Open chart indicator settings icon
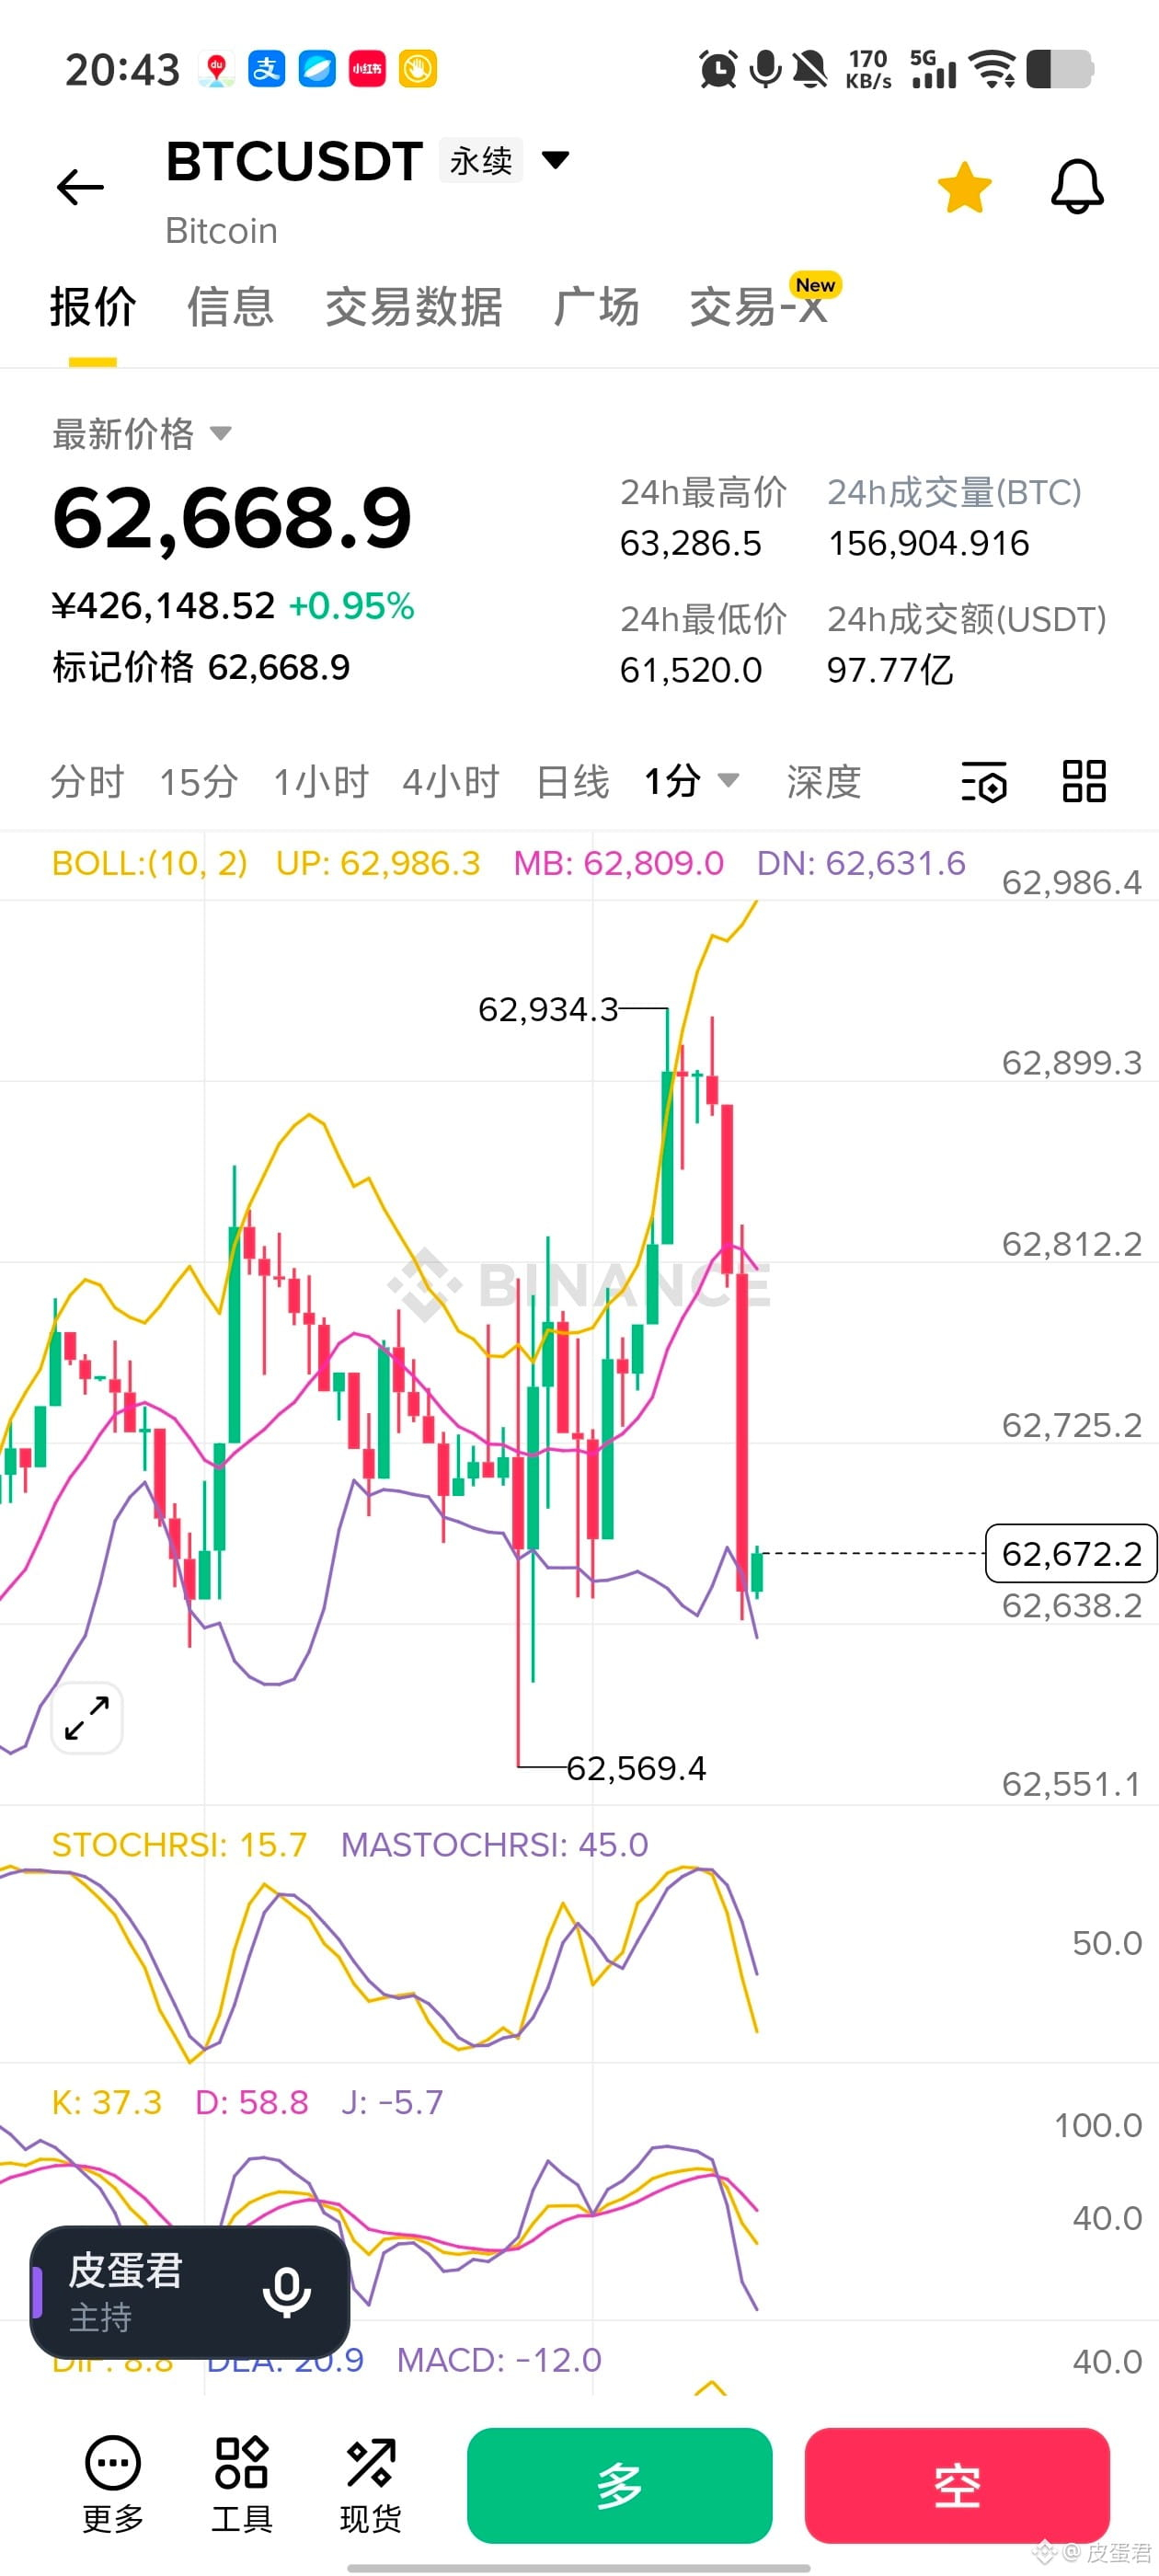 point(984,782)
